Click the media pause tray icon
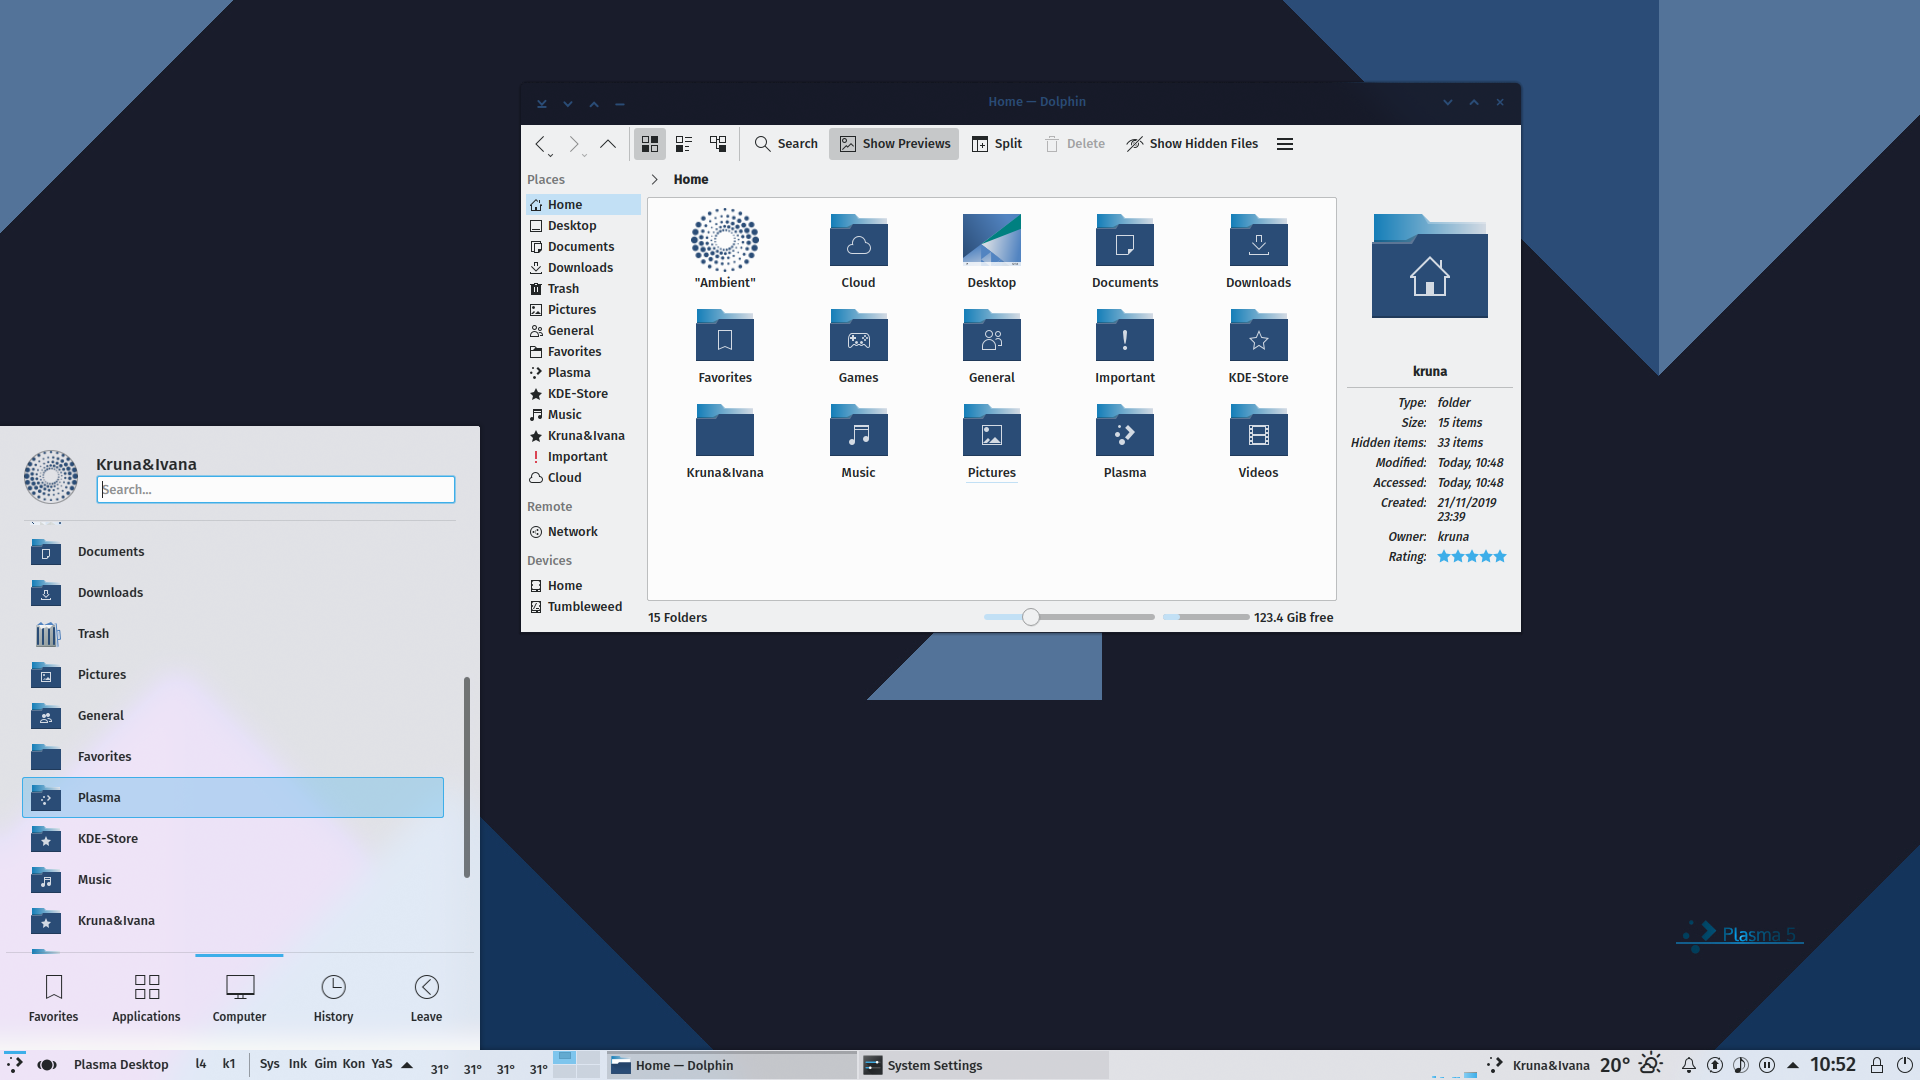Viewport: 1920px width, 1080px height. pos(1766,1065)
